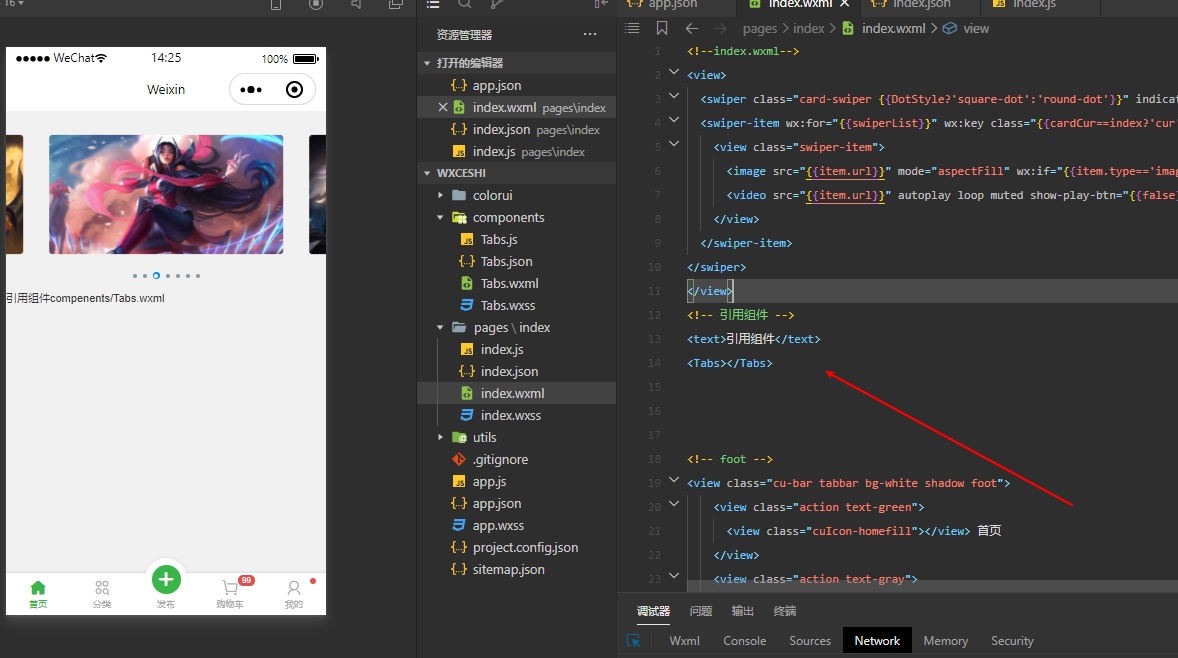Close index.wxml in open editors list
This screenshot has width=1178, height=658.
click(443, 107)
